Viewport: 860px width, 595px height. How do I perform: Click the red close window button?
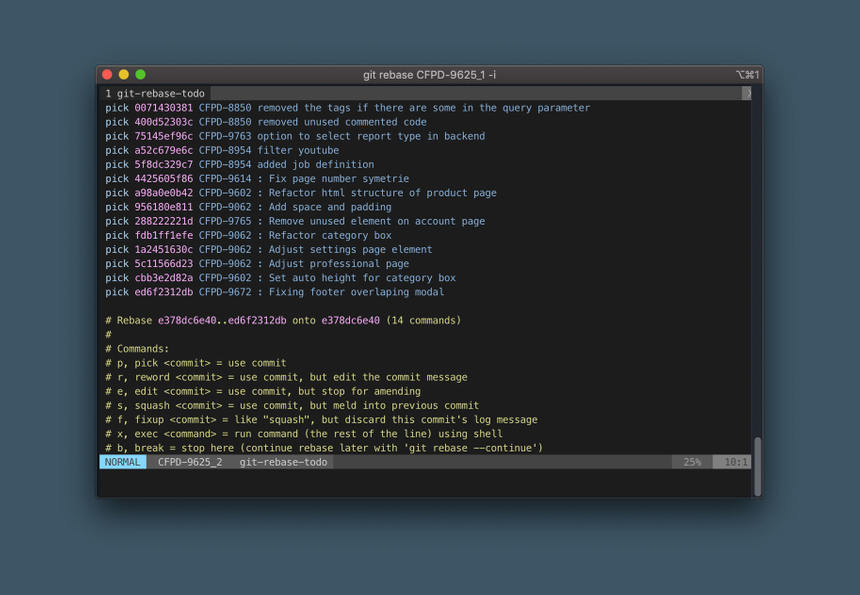[x=107, y=75]
